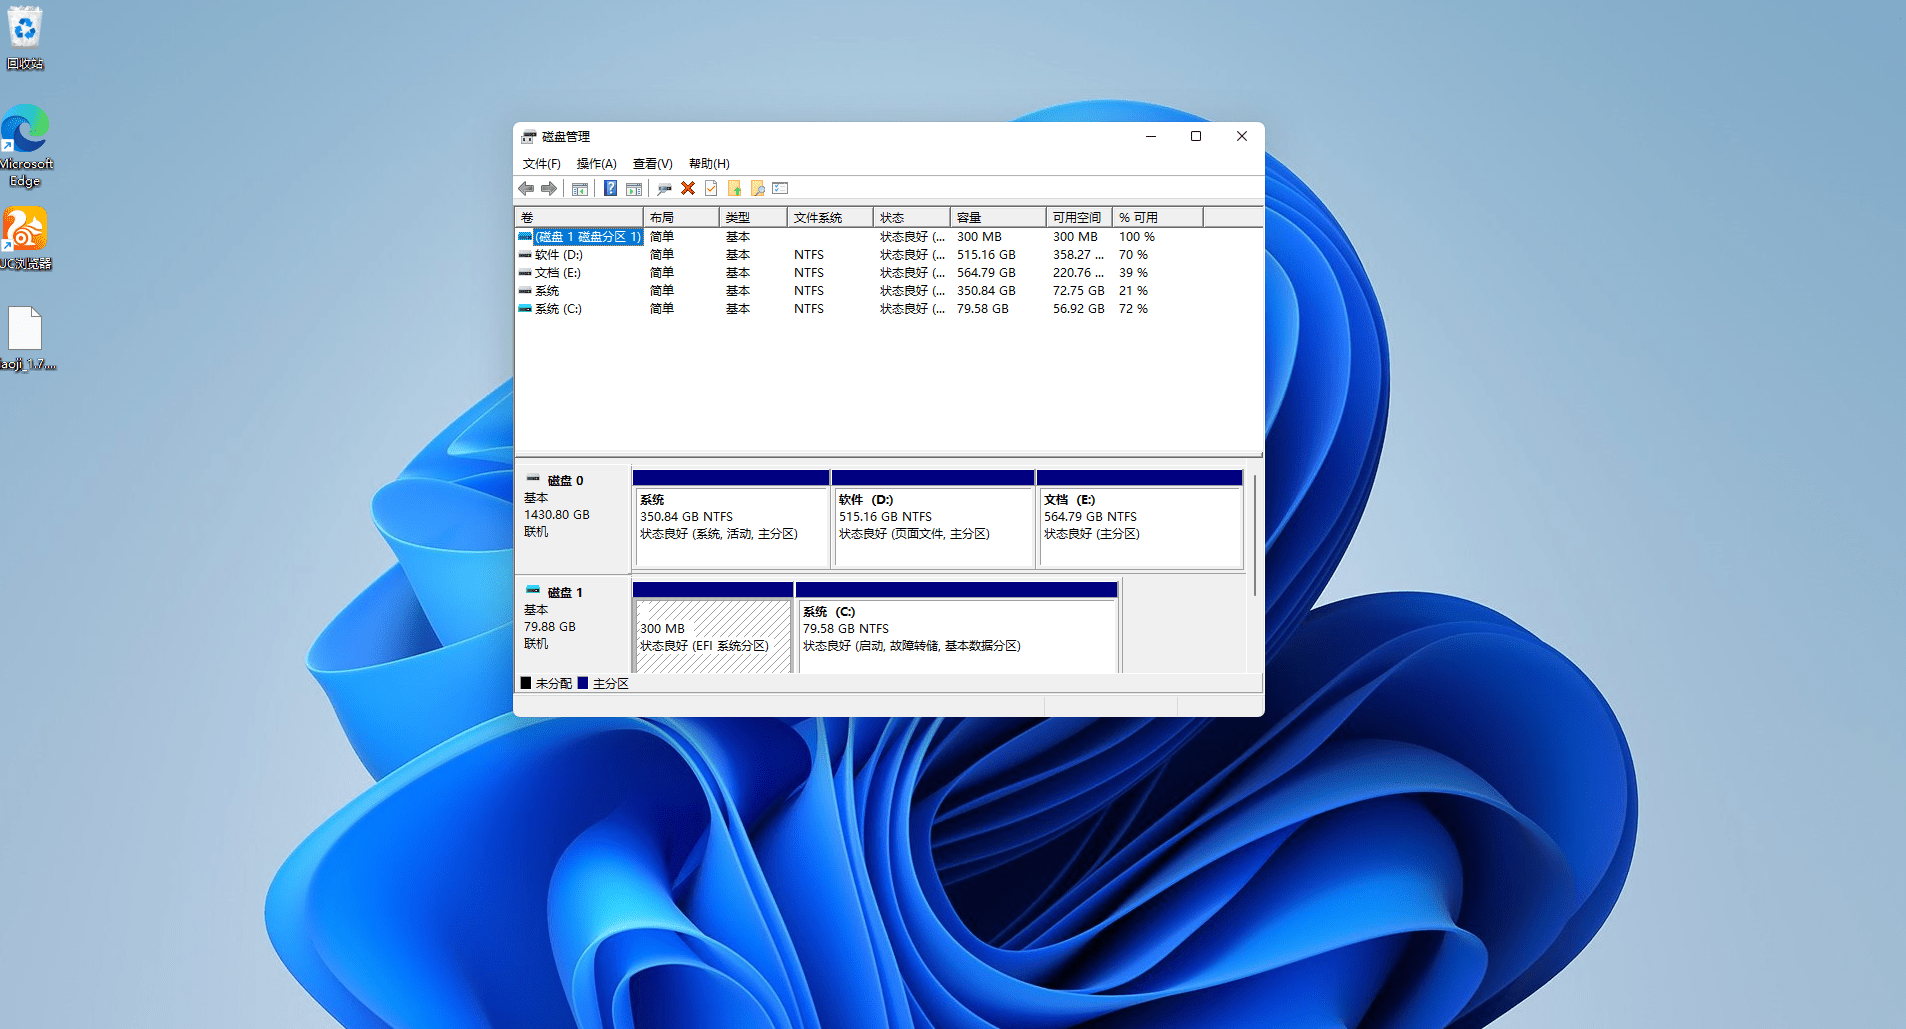Screen dimensions: 1906x1029
Task: Sort by the 可用空间 column header
Action: click(x=1079, y=217)
